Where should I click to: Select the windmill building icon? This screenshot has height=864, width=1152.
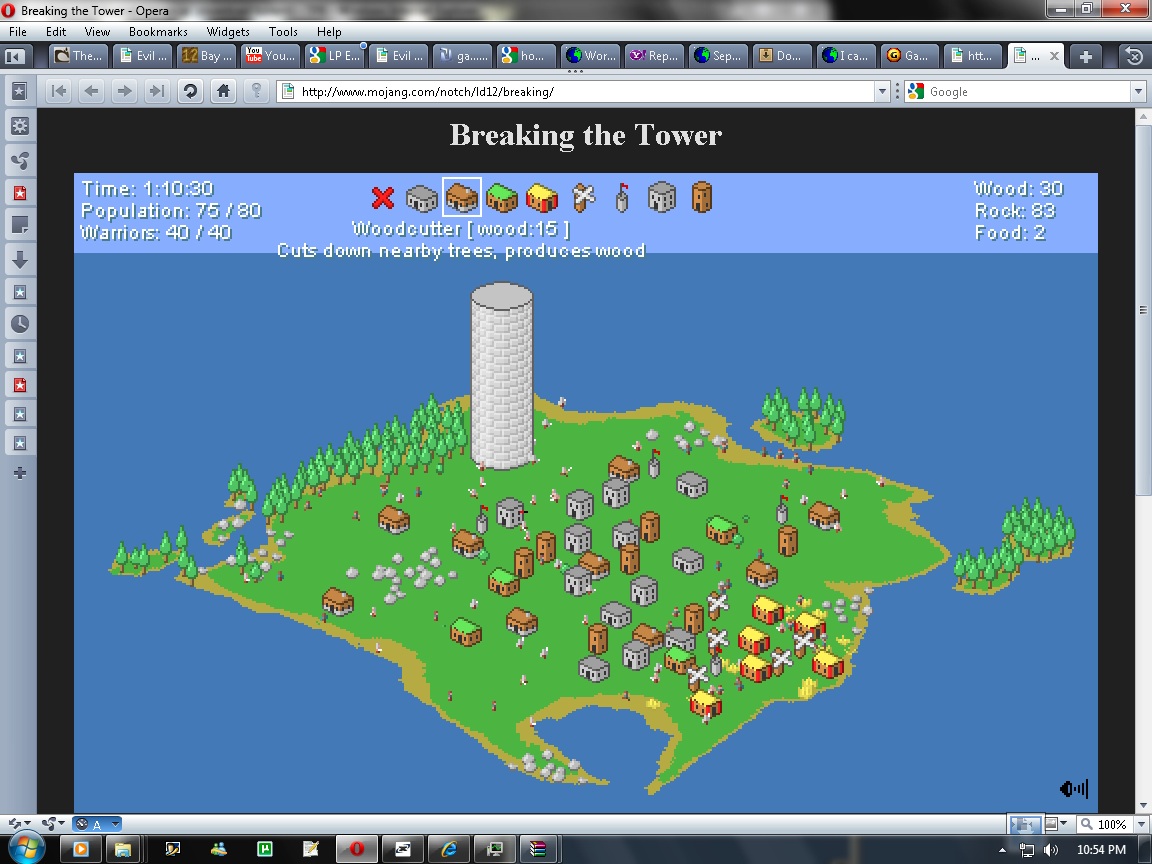click(583, 197)
